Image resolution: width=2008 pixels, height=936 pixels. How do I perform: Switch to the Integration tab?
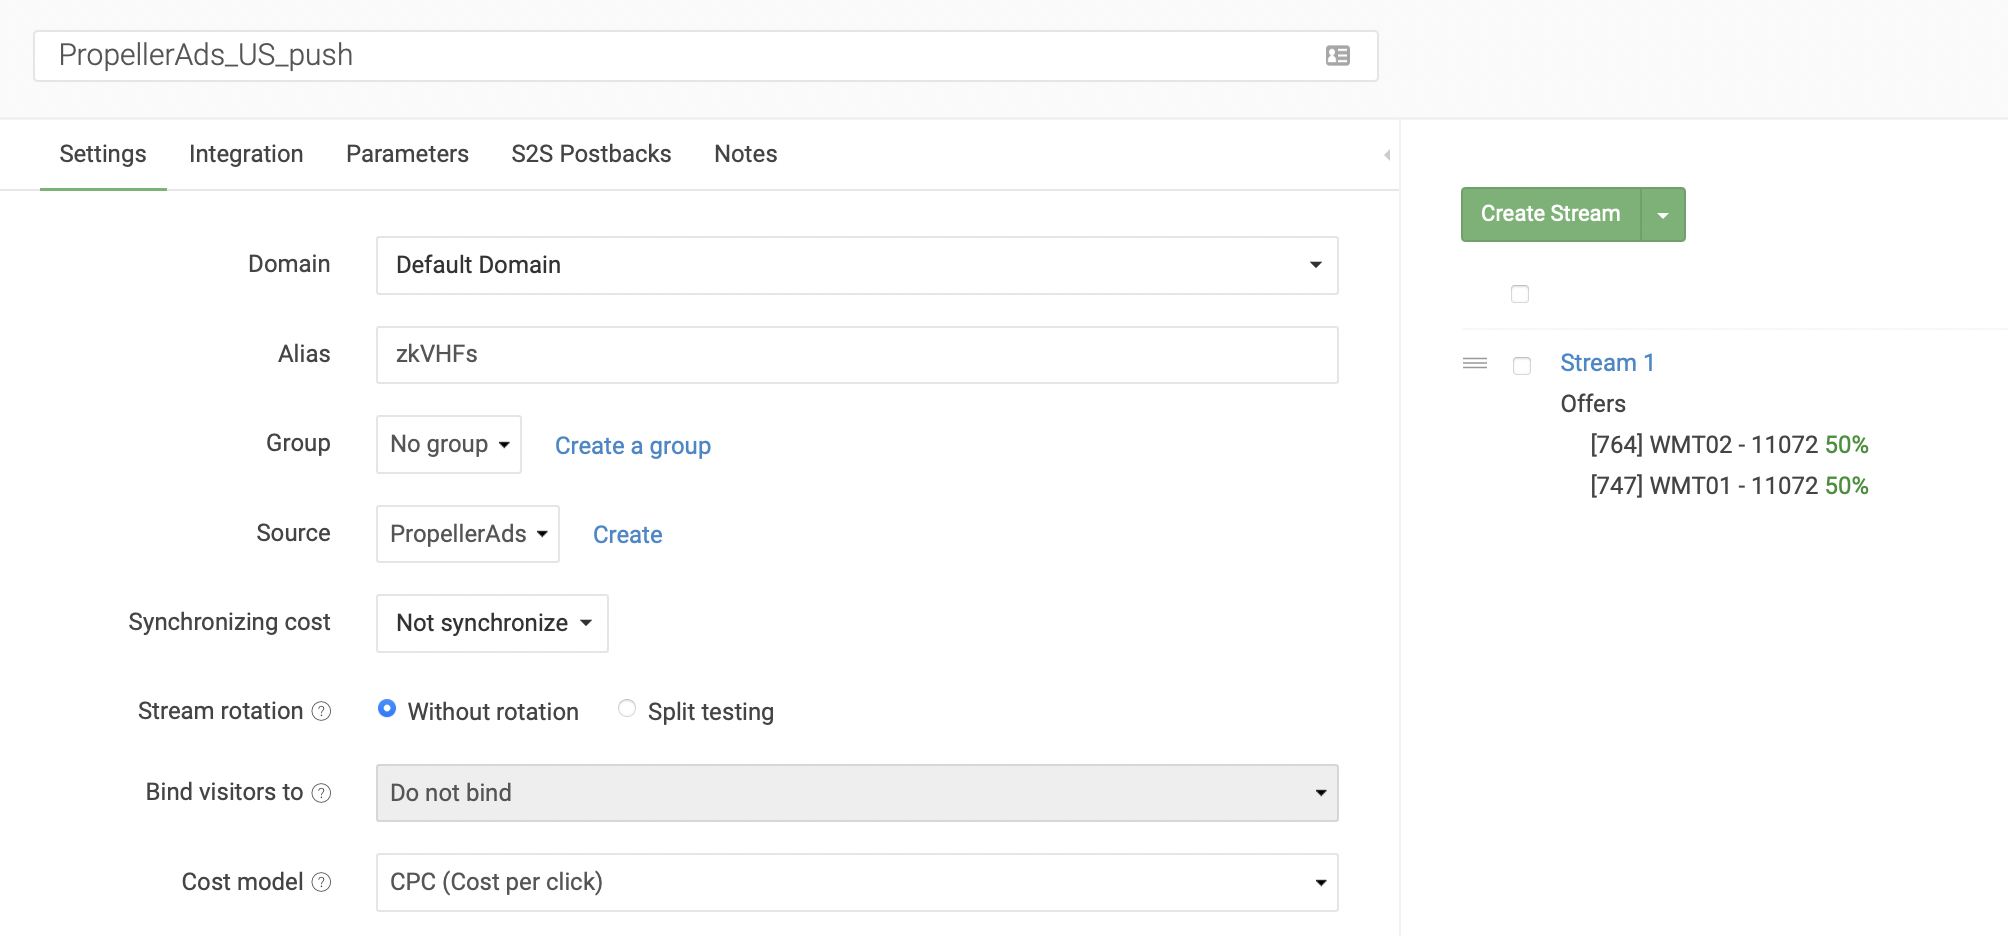click(x=246, y=154)
